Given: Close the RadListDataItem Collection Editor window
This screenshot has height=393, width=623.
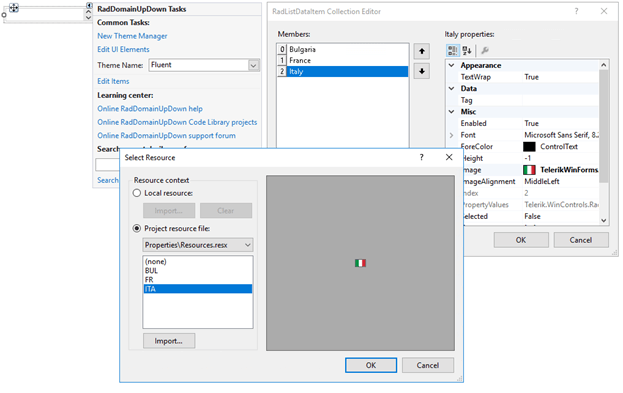Looking at the screenshot, I should pyautogui.click(x=604, y=11).
